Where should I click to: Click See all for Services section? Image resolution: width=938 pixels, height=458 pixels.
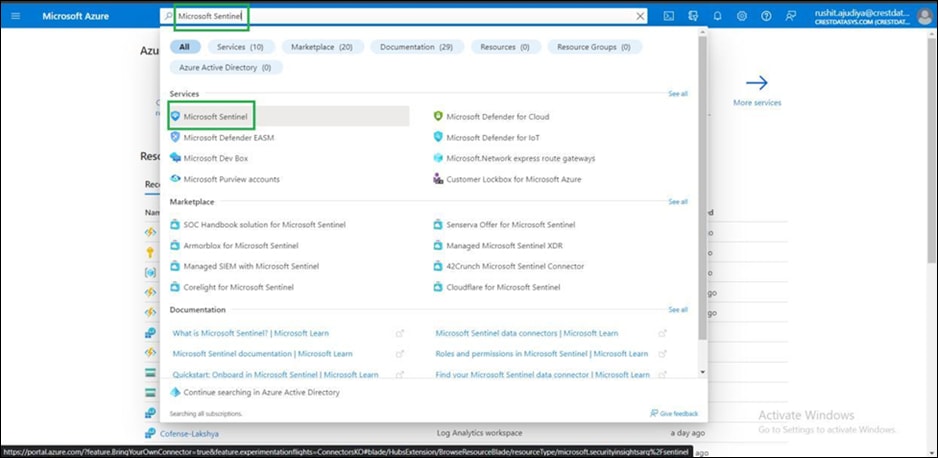click(x=678, y=94)
